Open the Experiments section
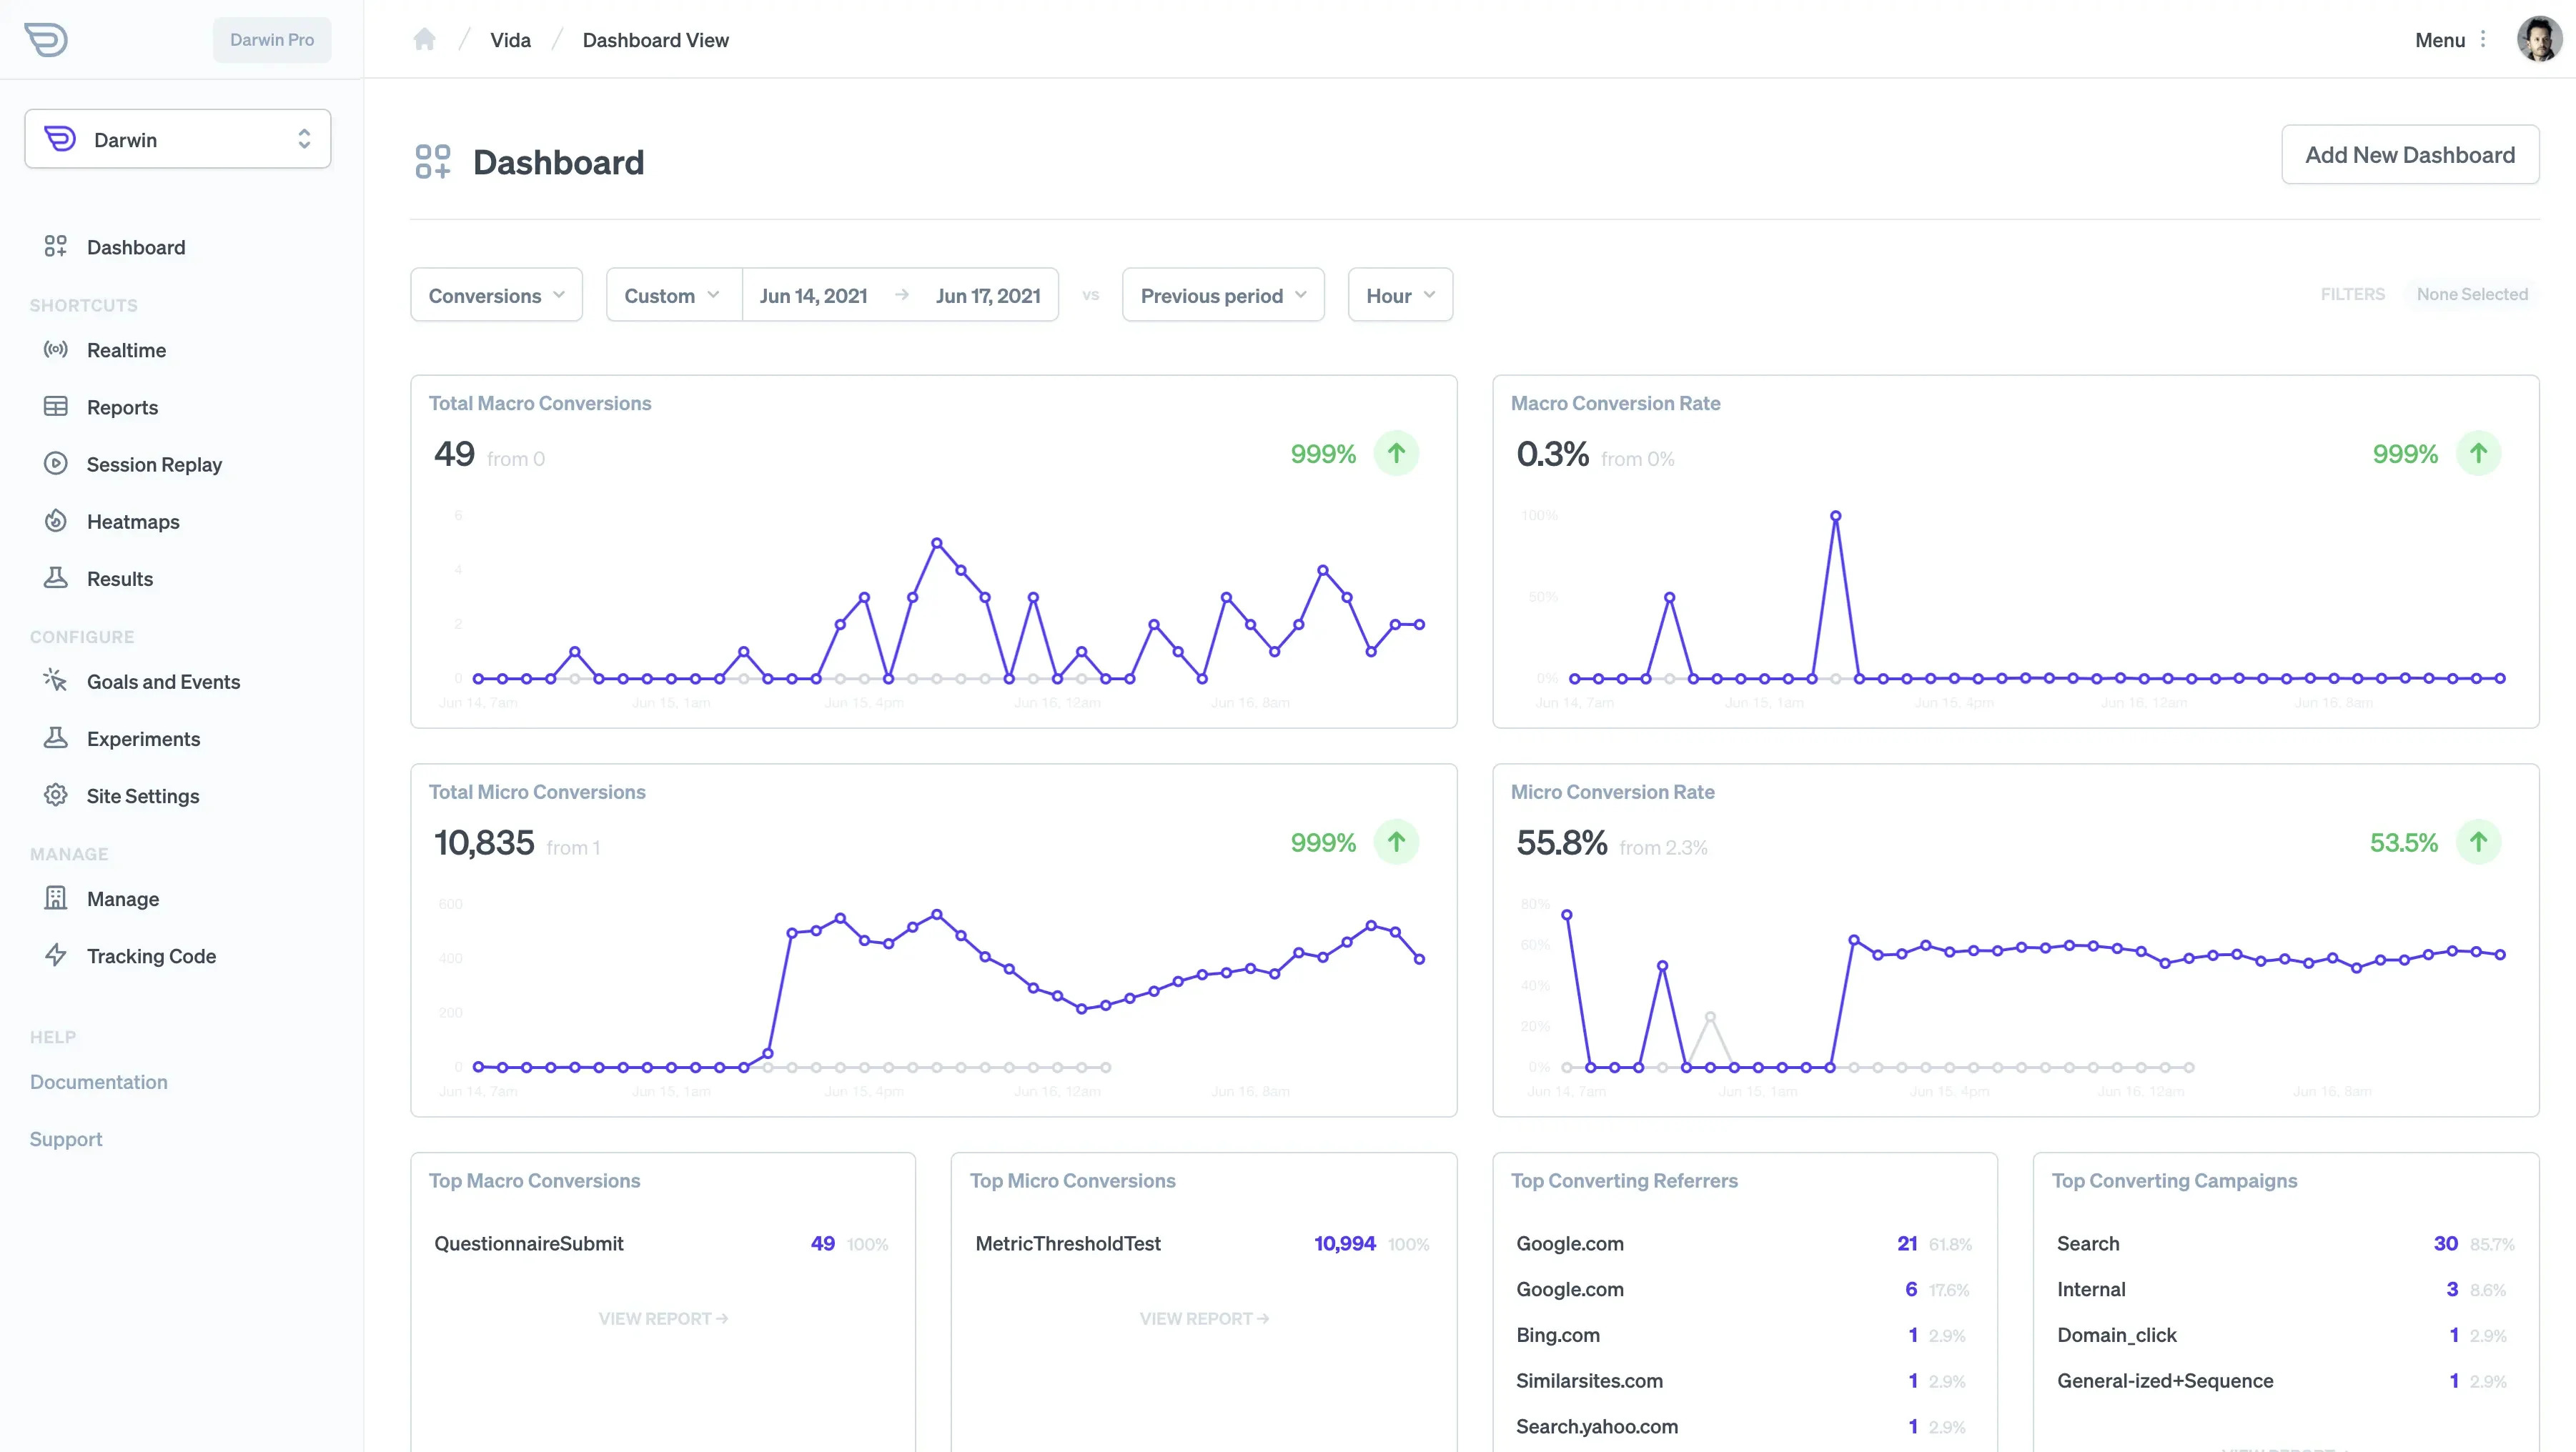This screenshot has width=2576, height=1452. 143,738
